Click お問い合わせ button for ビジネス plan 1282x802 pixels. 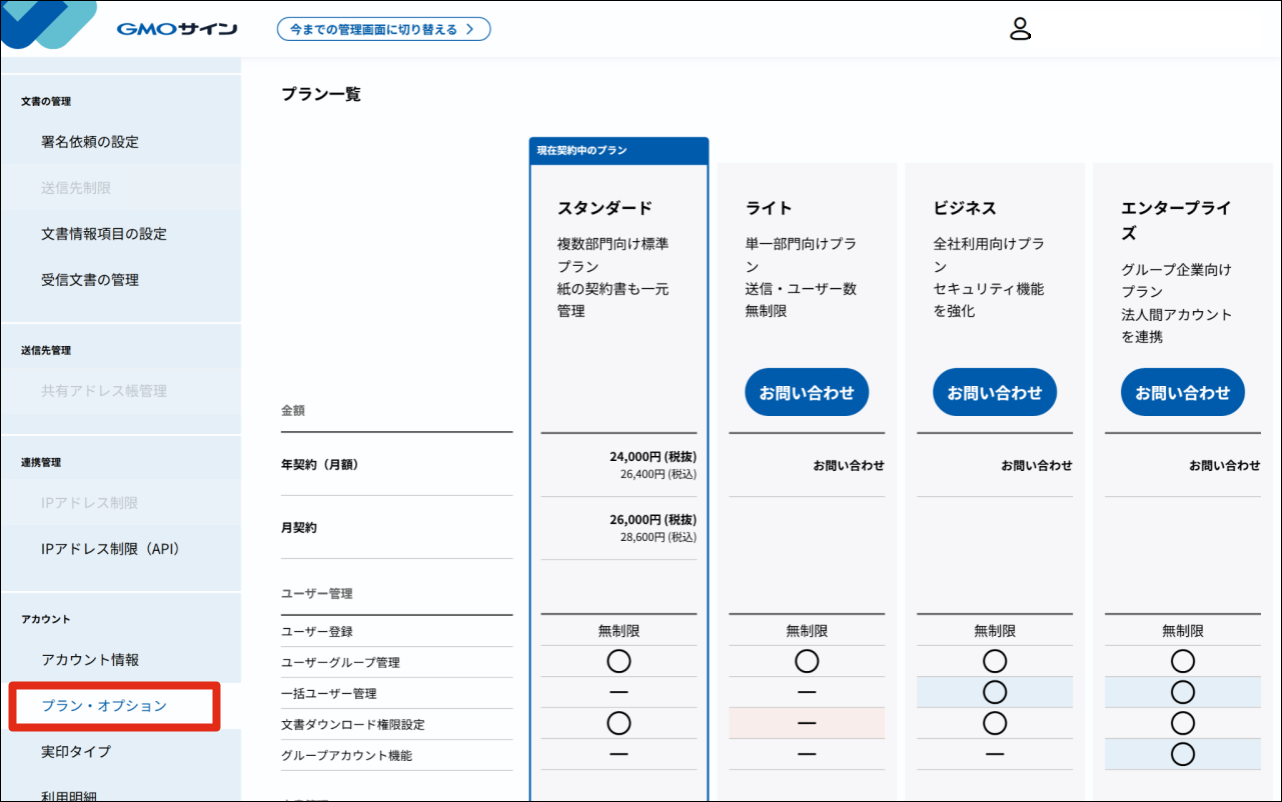click(994, 393)
